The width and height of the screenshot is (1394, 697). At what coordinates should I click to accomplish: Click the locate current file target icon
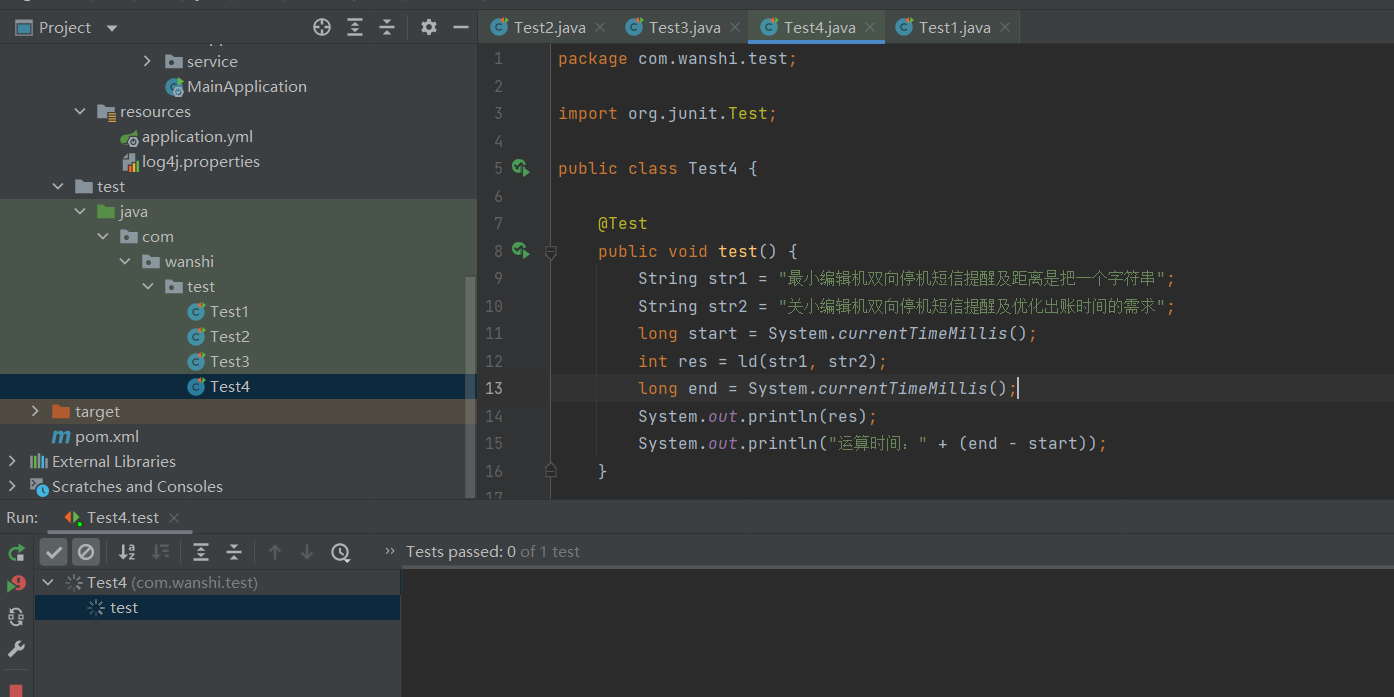322,27
